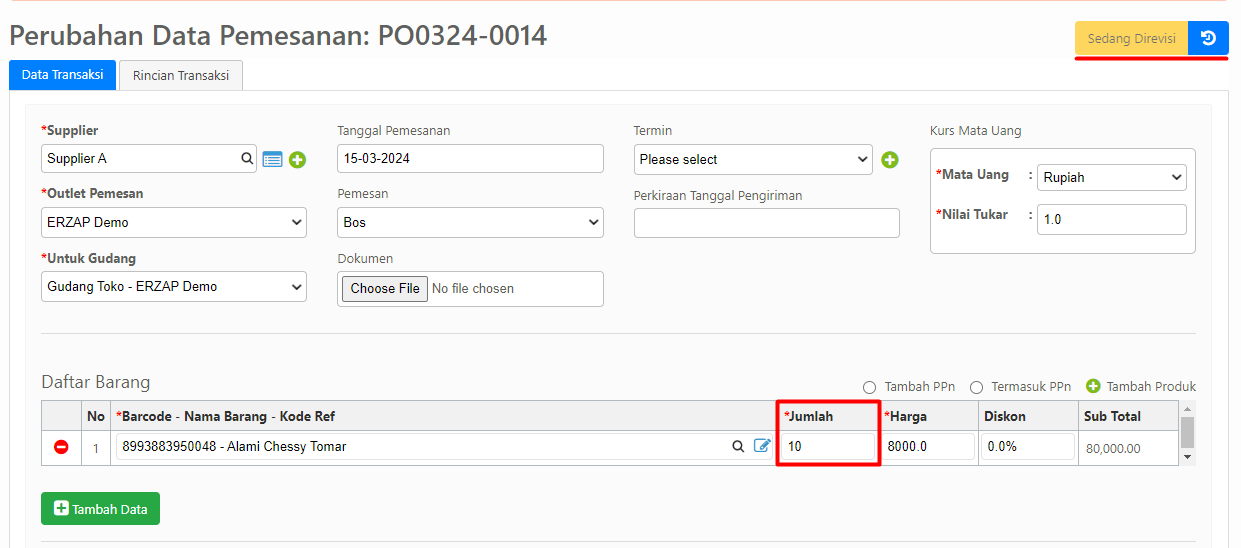Click the Jumlah field showing 10
1241x548 pixels.
829,446
